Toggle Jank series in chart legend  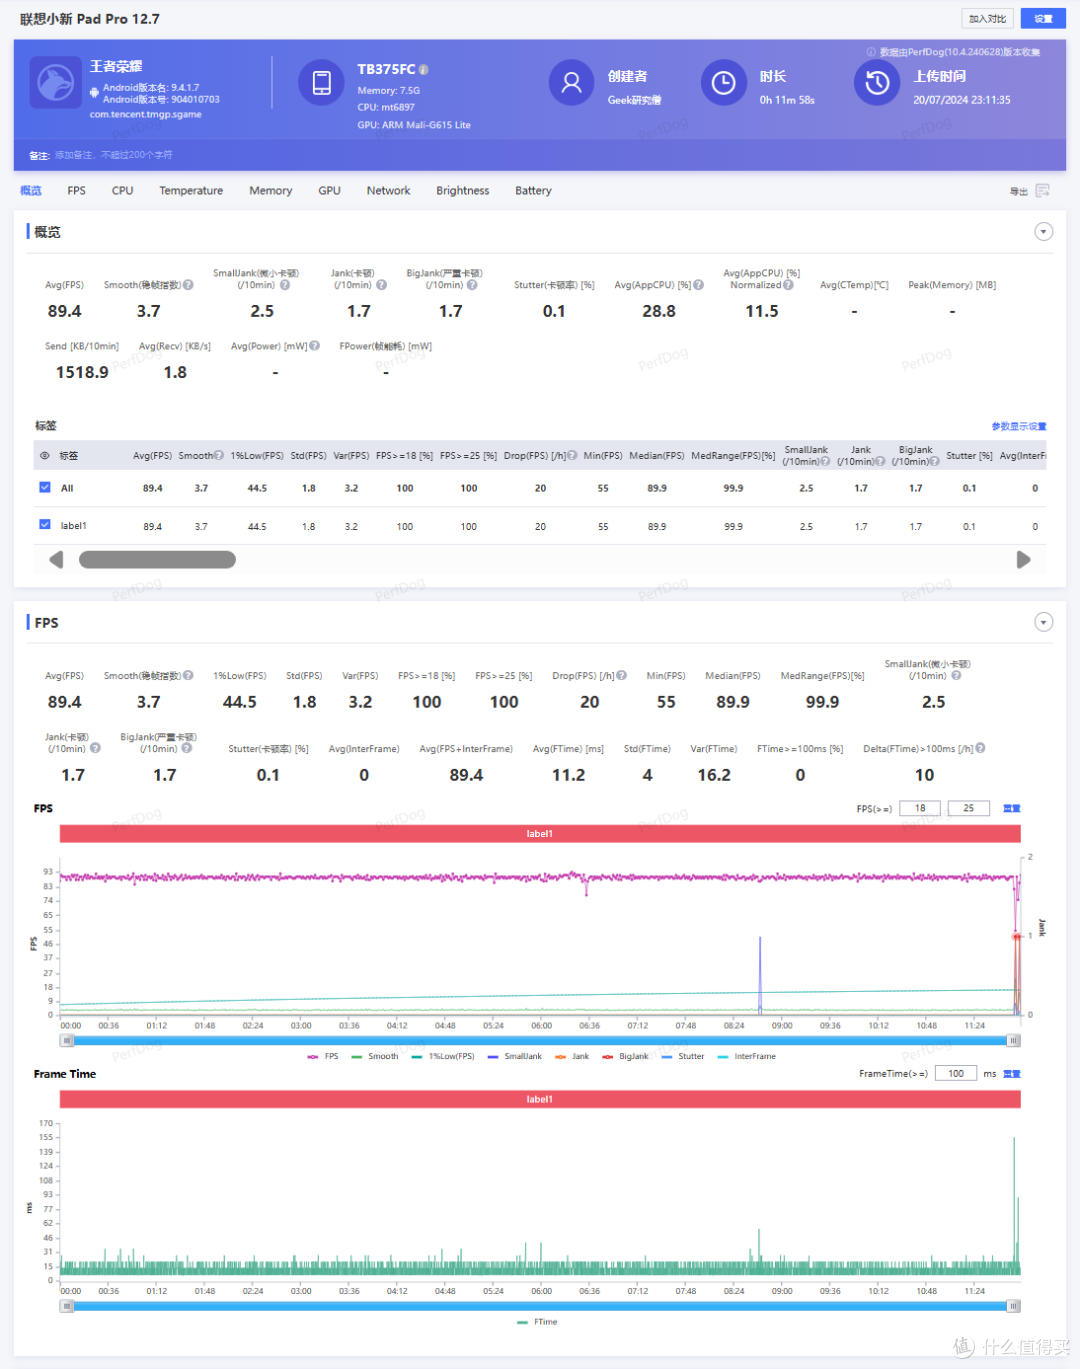(x=572, y=1056)
